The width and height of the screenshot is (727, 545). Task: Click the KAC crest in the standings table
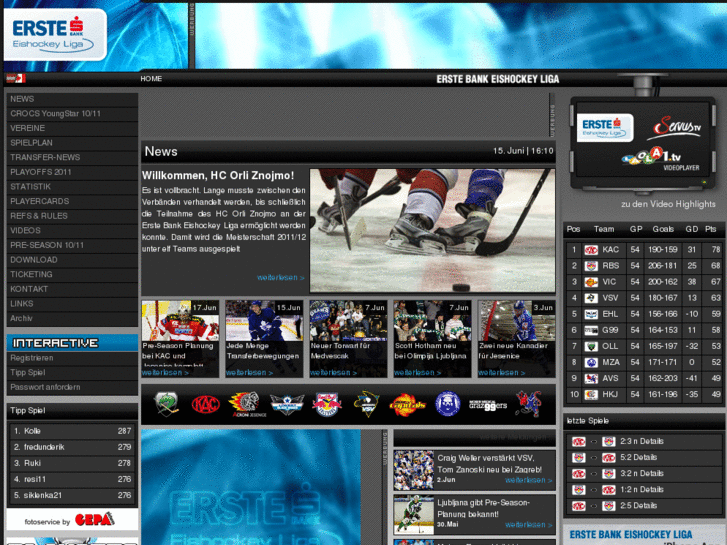[591, 250]
